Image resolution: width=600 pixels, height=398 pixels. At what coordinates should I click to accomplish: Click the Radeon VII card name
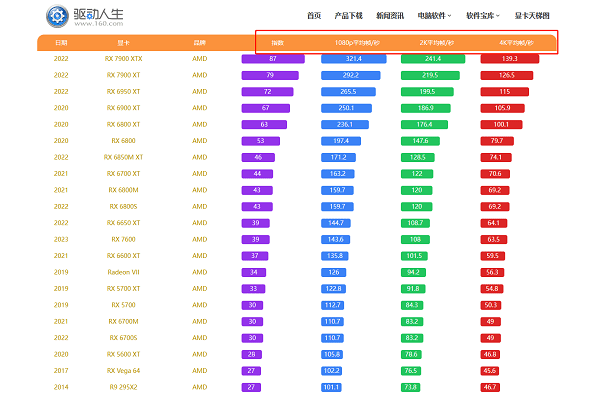[123, 272]
